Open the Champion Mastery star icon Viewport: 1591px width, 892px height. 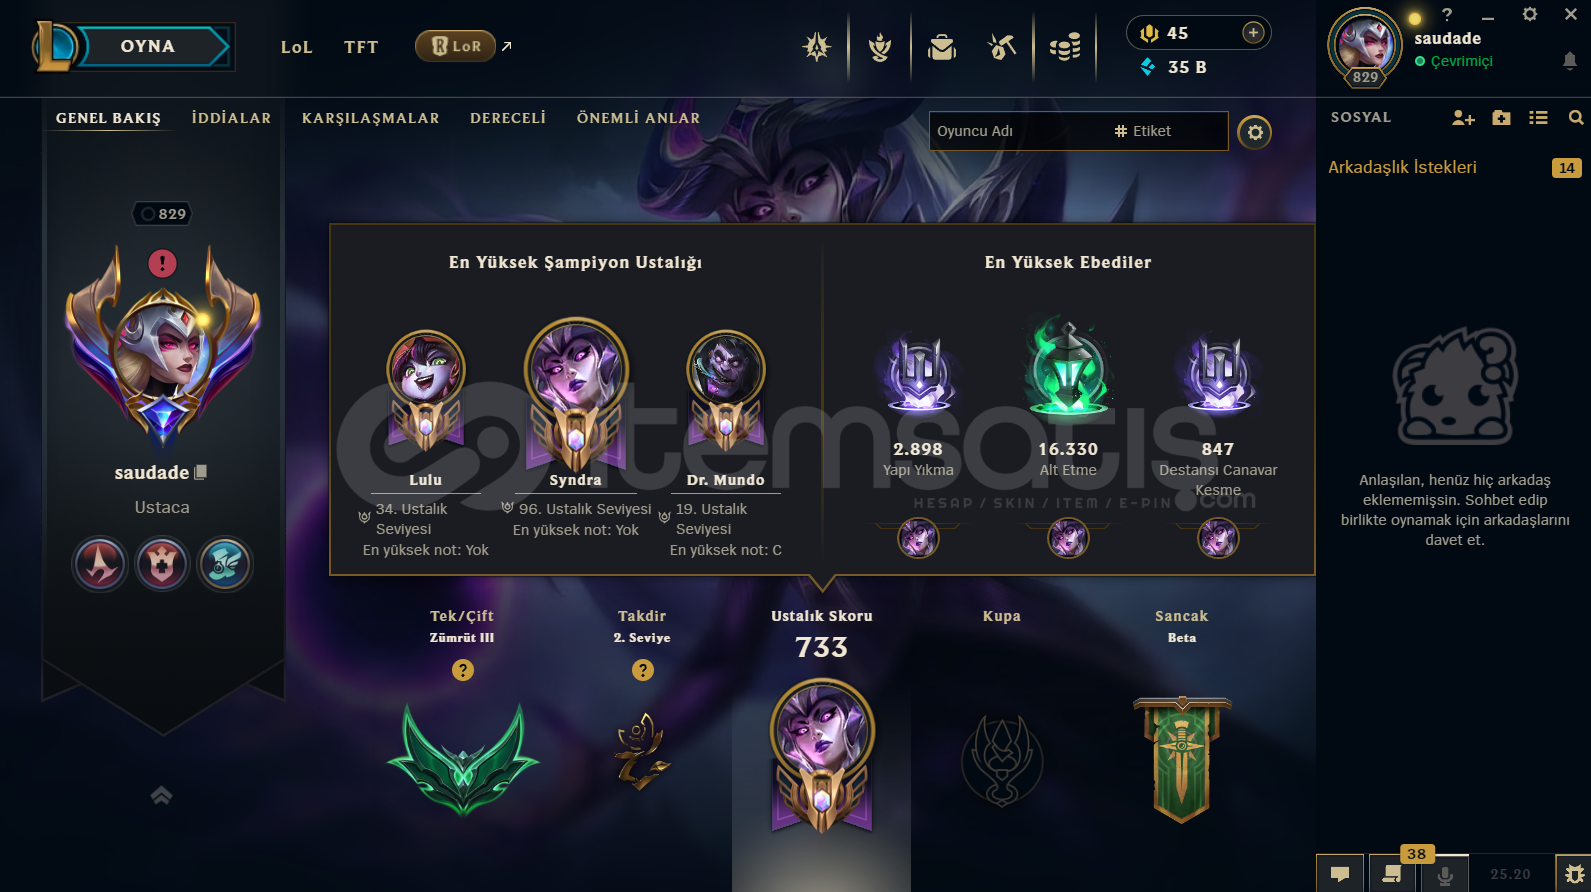click(817, 47)
